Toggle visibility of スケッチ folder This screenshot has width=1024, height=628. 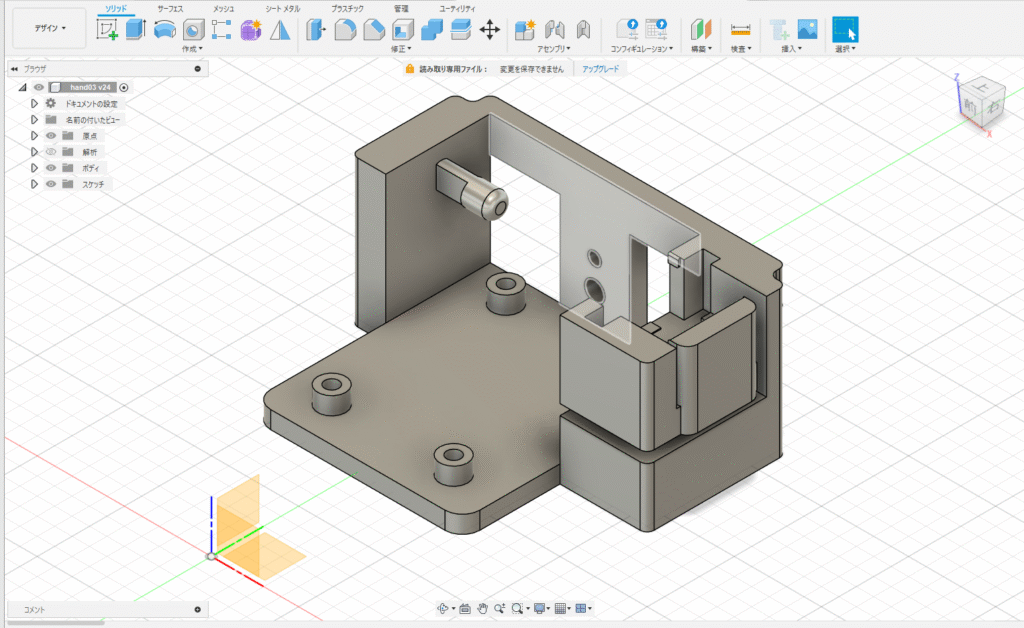[x=50, y=184]
